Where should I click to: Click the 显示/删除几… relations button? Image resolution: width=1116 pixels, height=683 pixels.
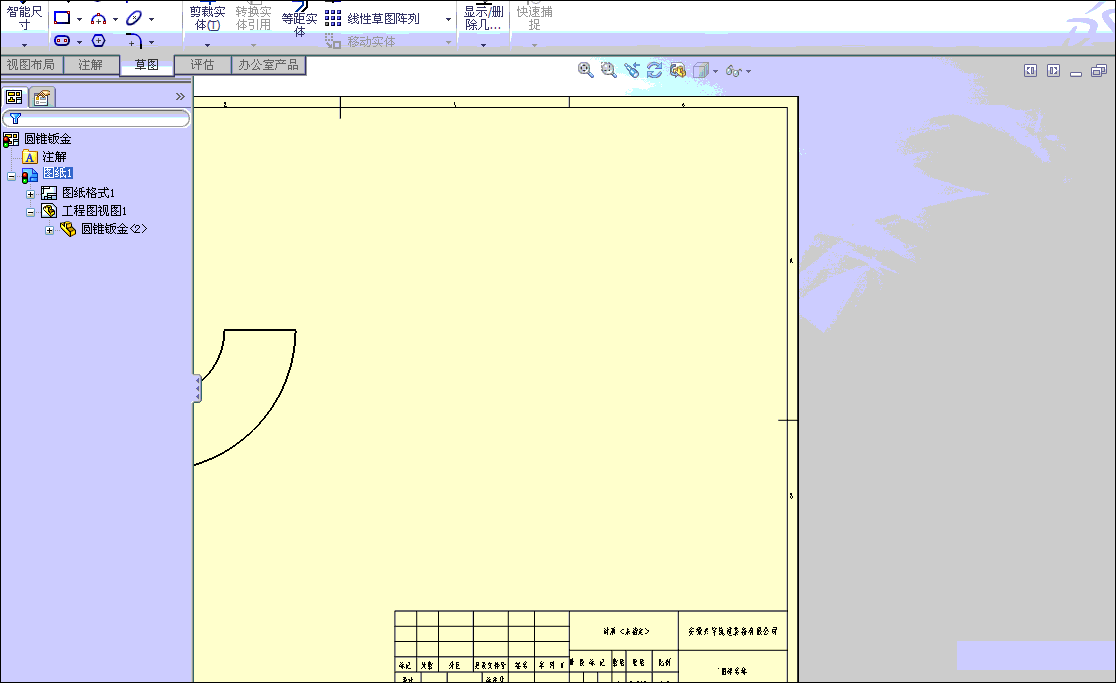click(x=483, y=18)
